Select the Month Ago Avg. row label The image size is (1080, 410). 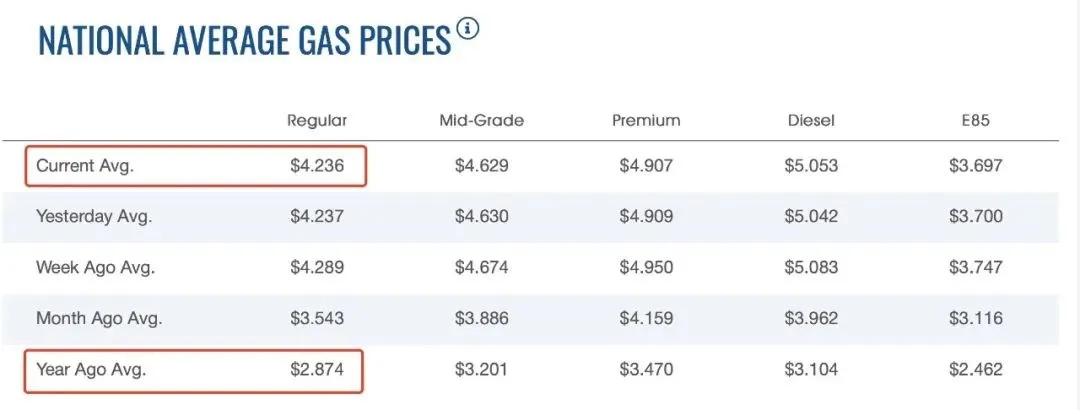click(x=99, y=319)
